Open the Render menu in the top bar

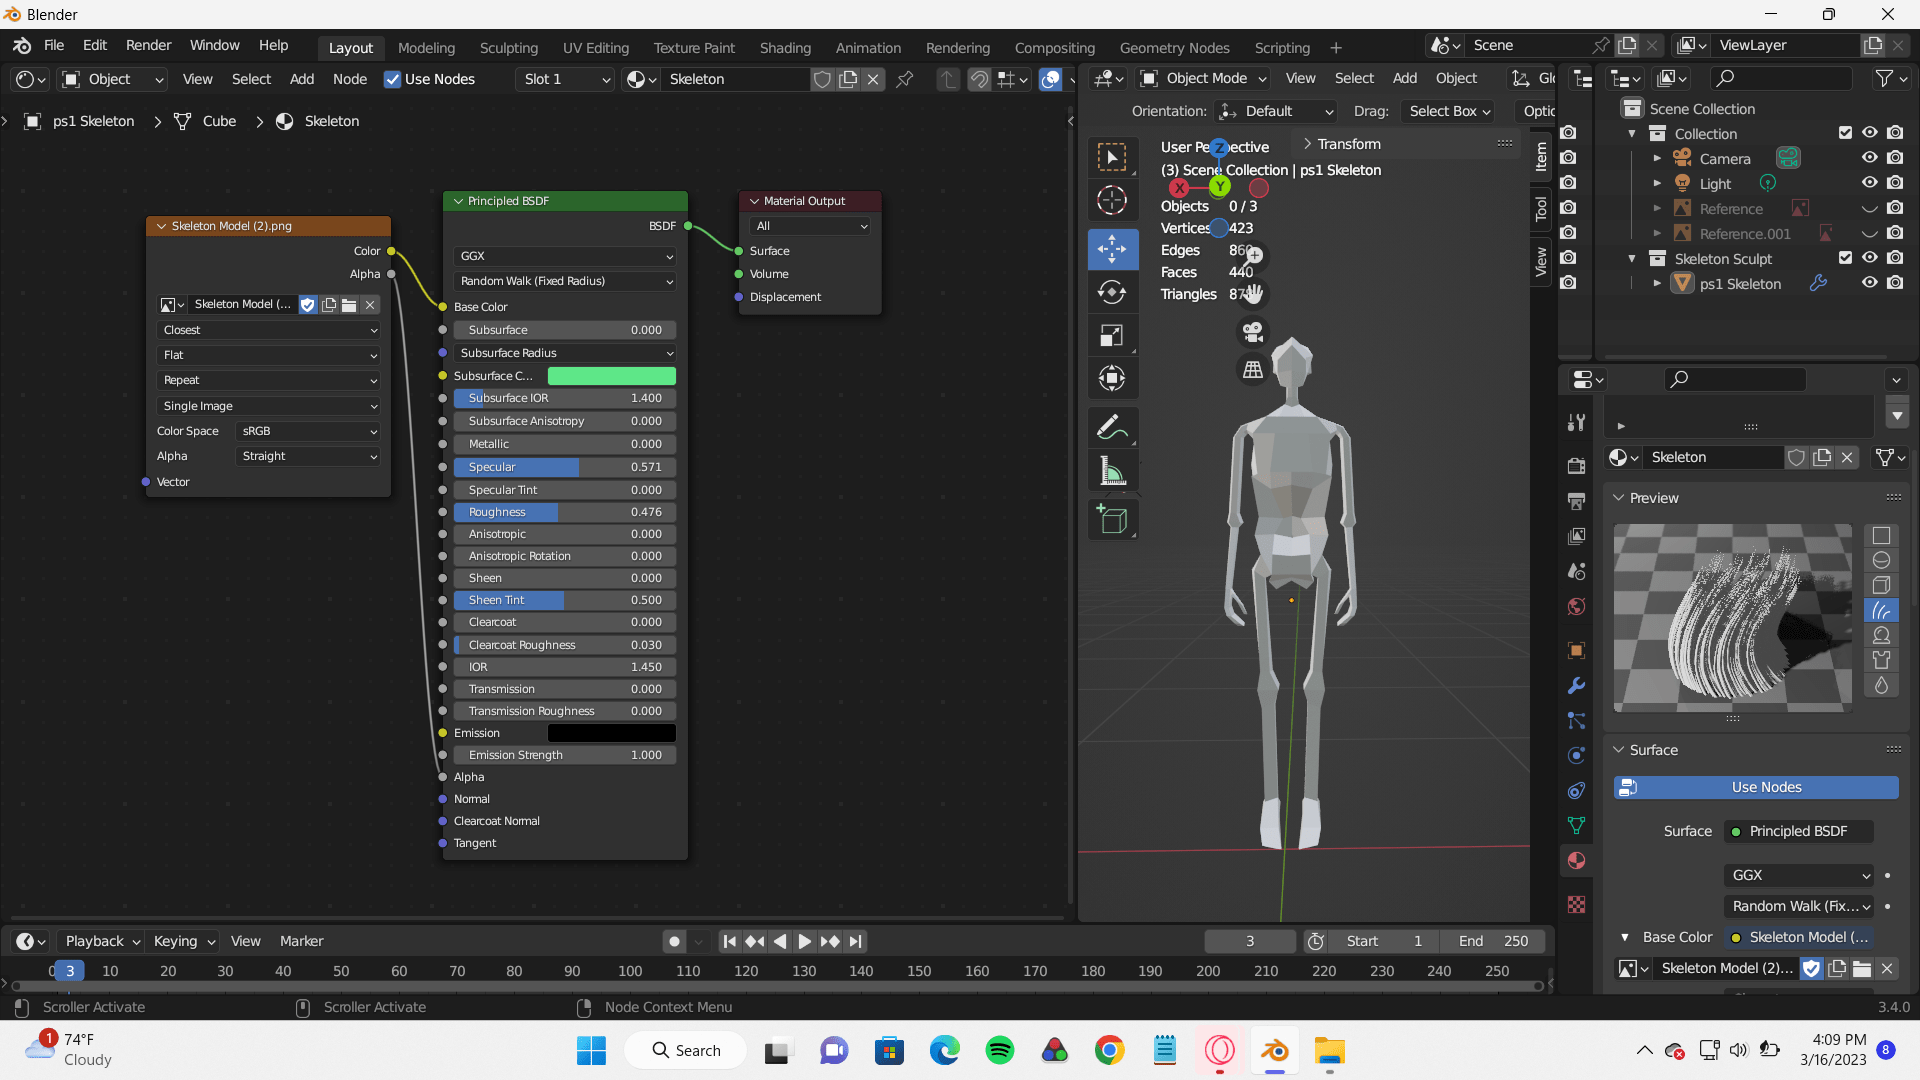(148, 45)
